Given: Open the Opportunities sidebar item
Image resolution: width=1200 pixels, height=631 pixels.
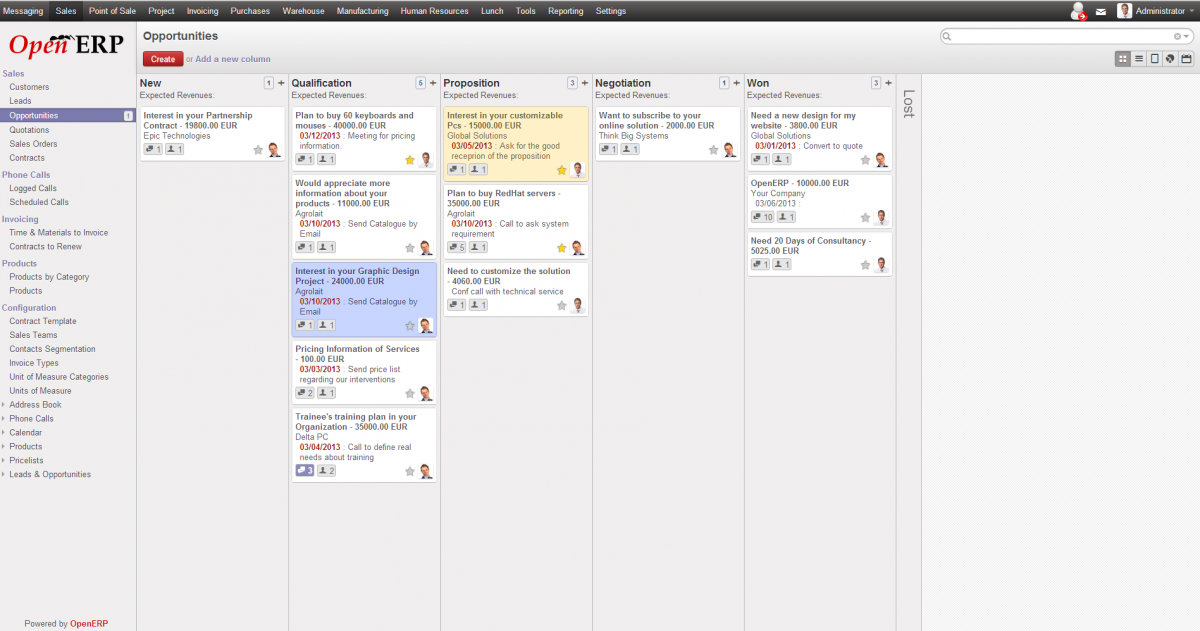Looking at the screenshot, I should [67, 115].
